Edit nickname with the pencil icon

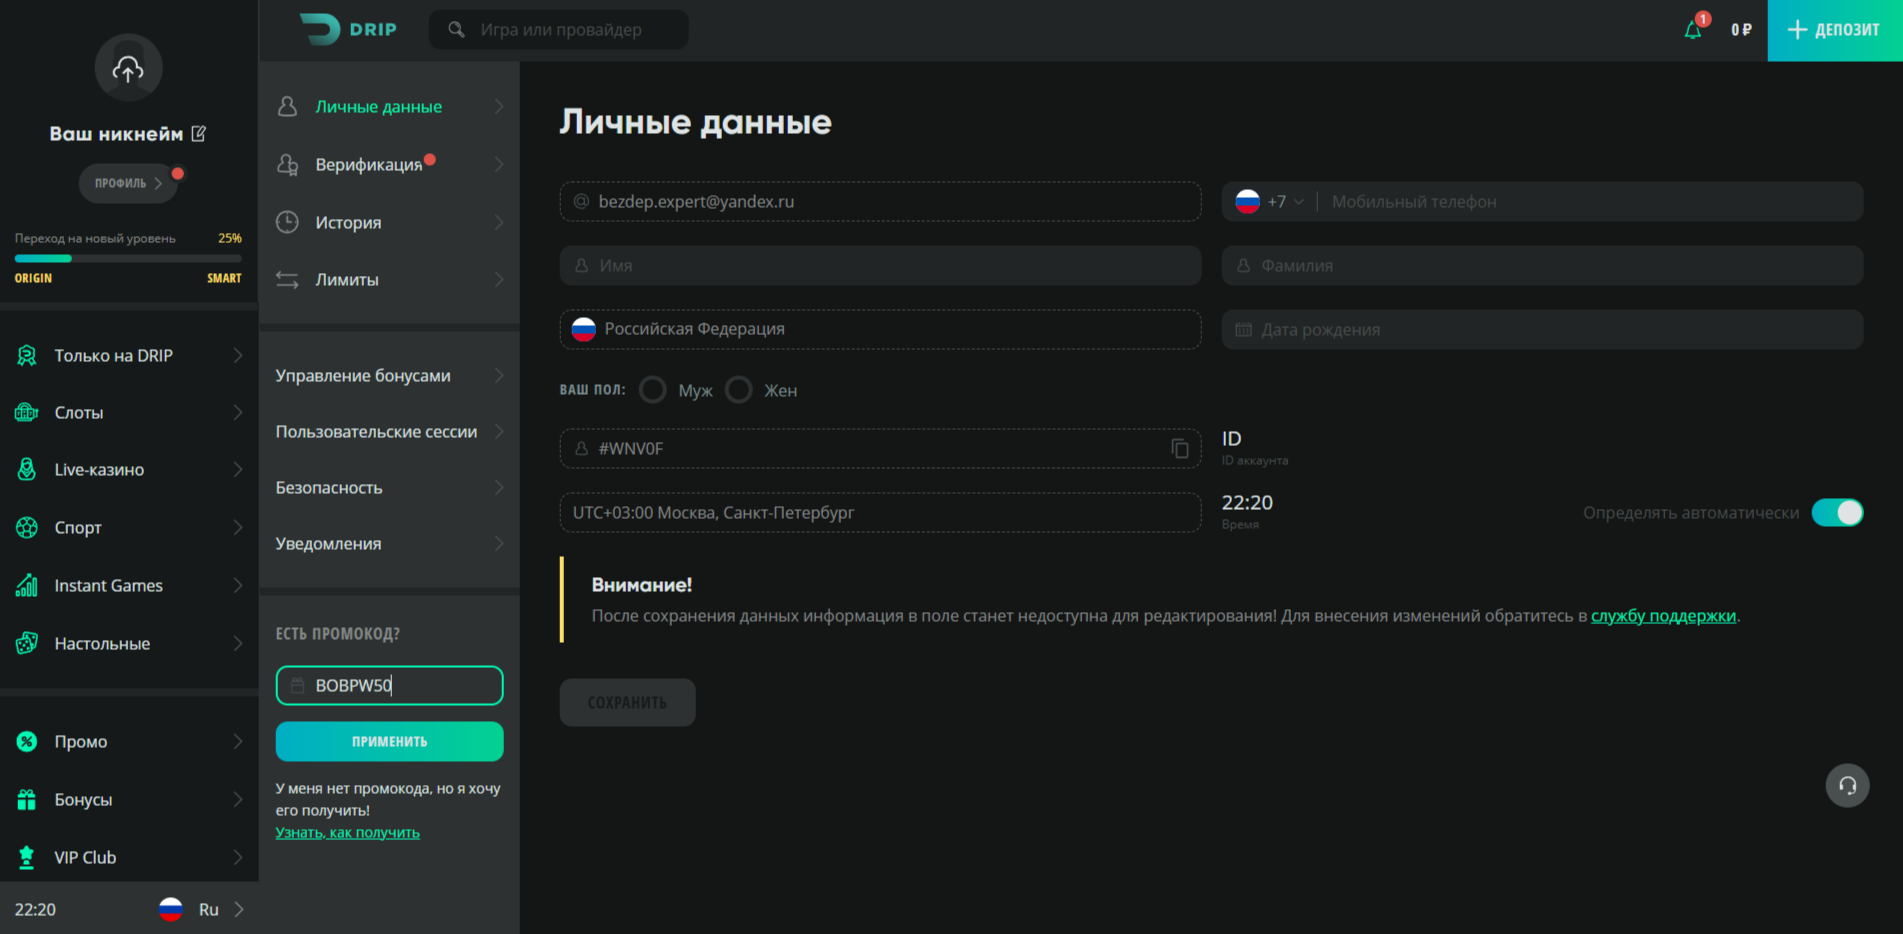(199, 134)
